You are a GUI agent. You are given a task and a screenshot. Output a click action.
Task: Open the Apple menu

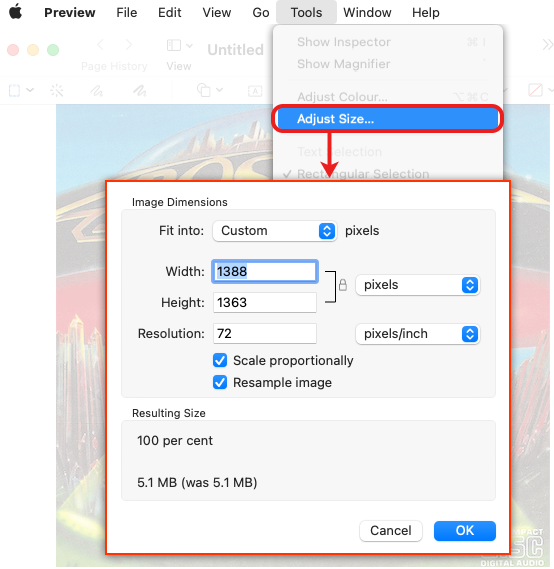coord(15,12)
